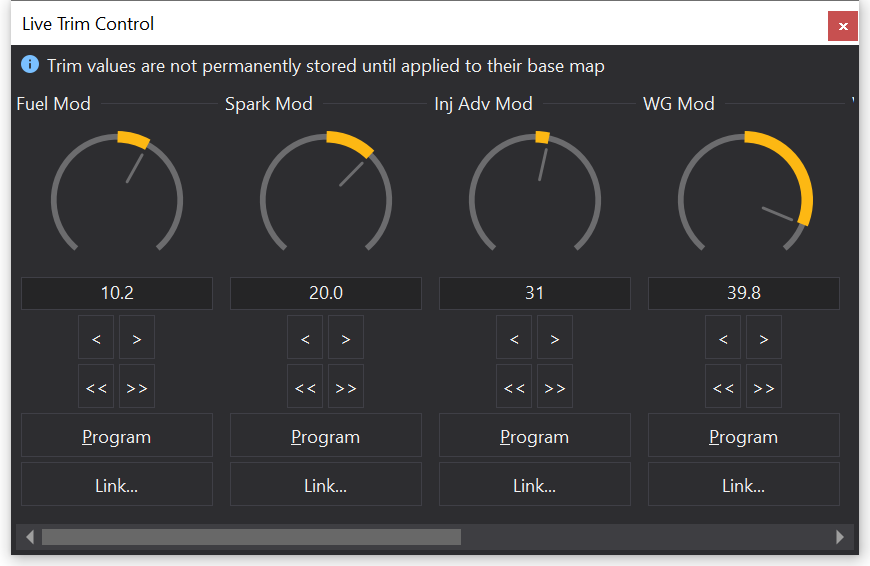Viewport: 870px width, 566px height.
Task: Click WG Mod small increment arrow
Action: pyautogui.click(x=764, y=339)
